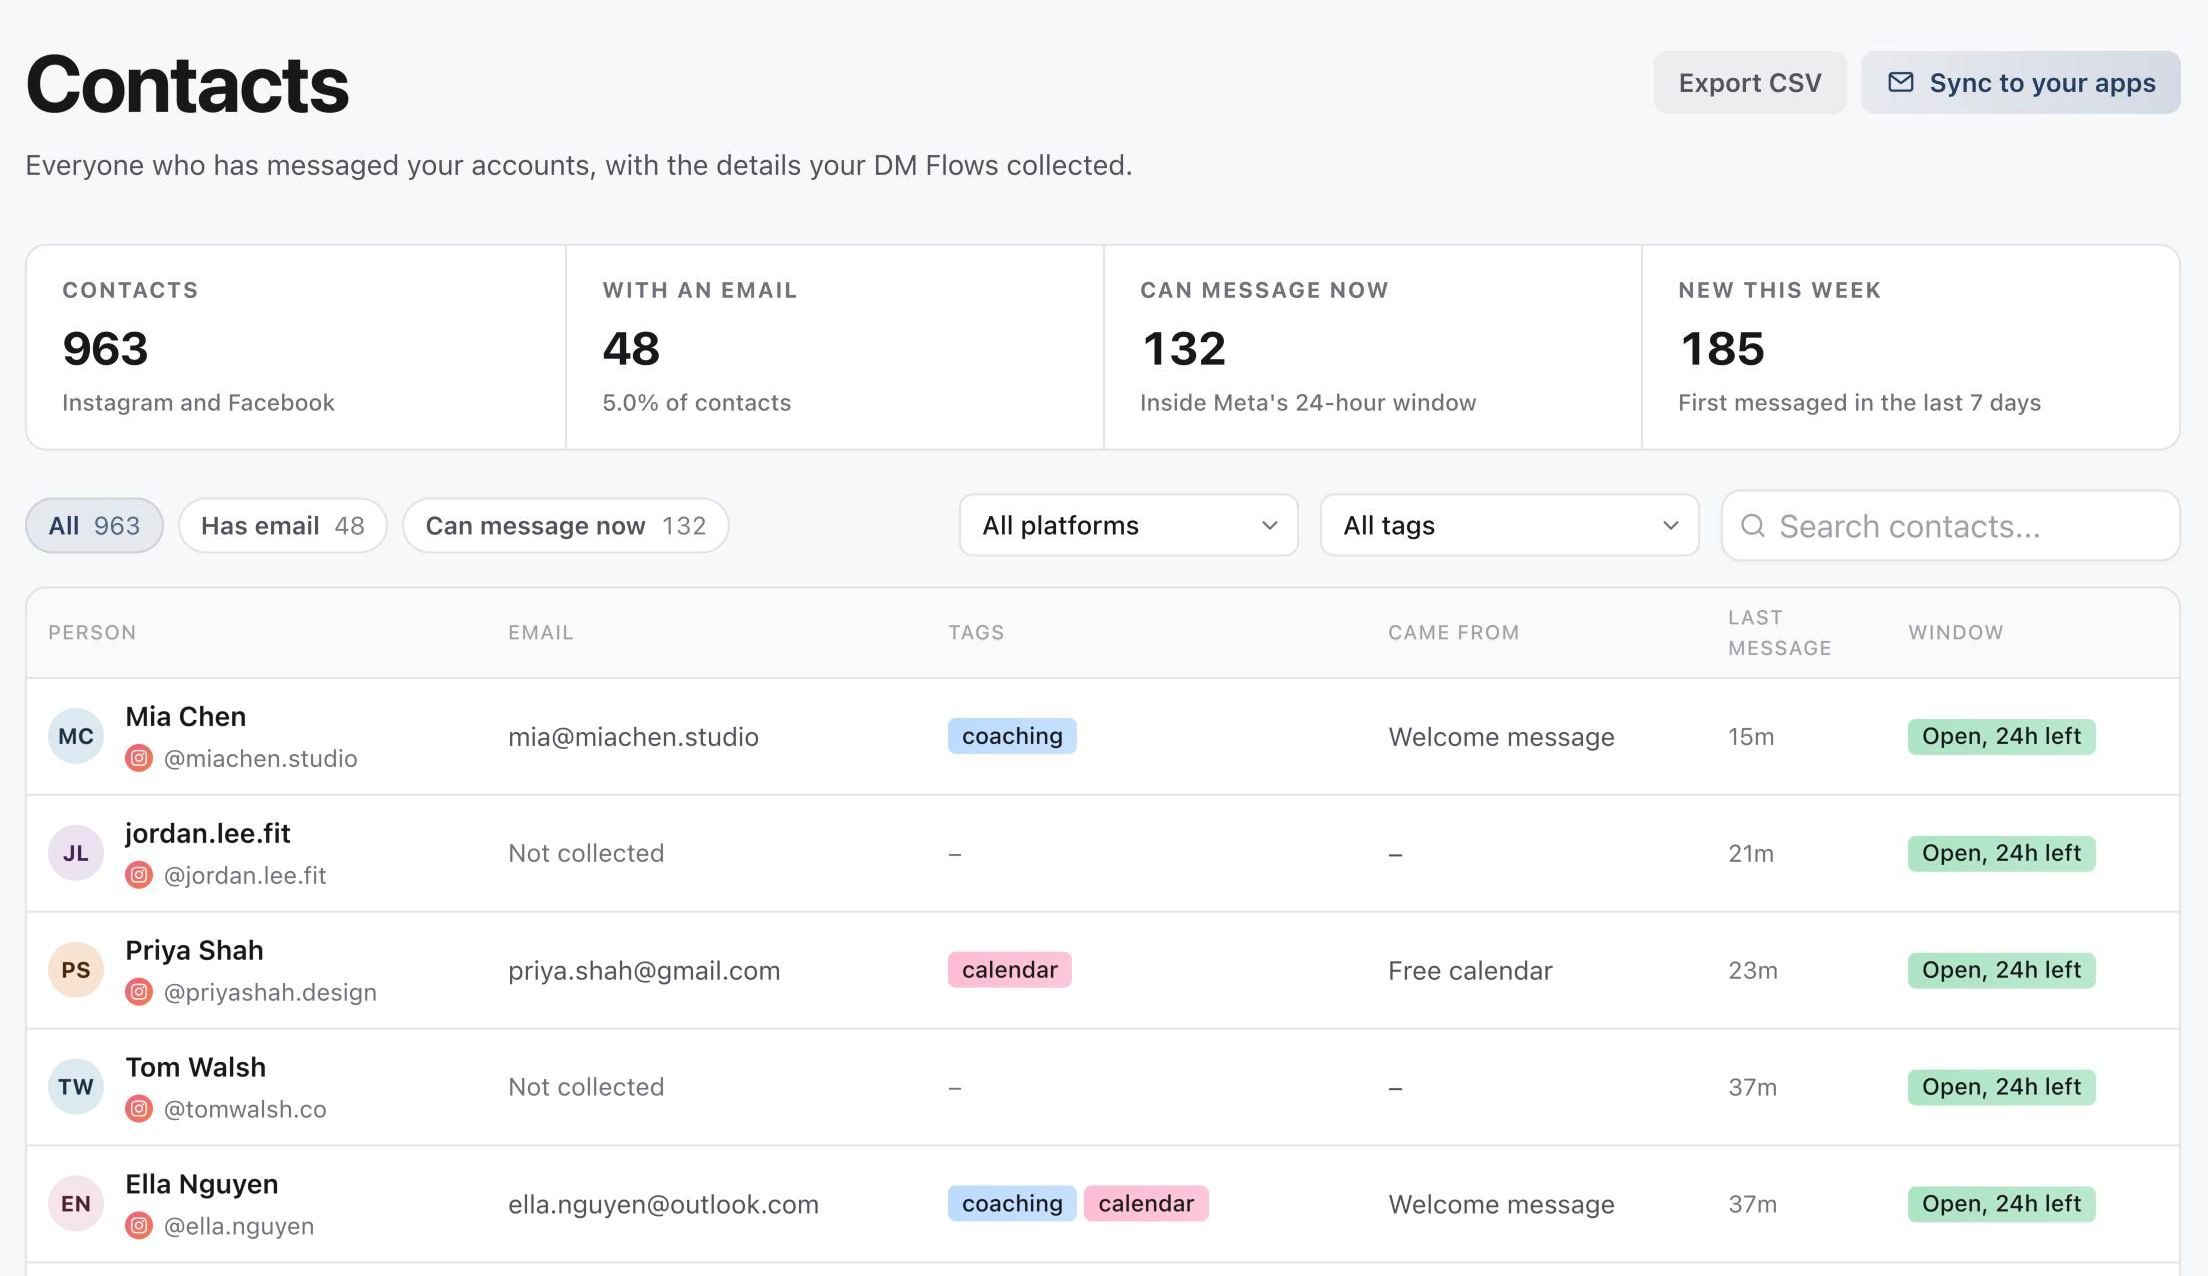The image size is (2208, 1276).
Task: Click Open, 24h left badge for jordan.lee.fit
Action: point(2001,853)
